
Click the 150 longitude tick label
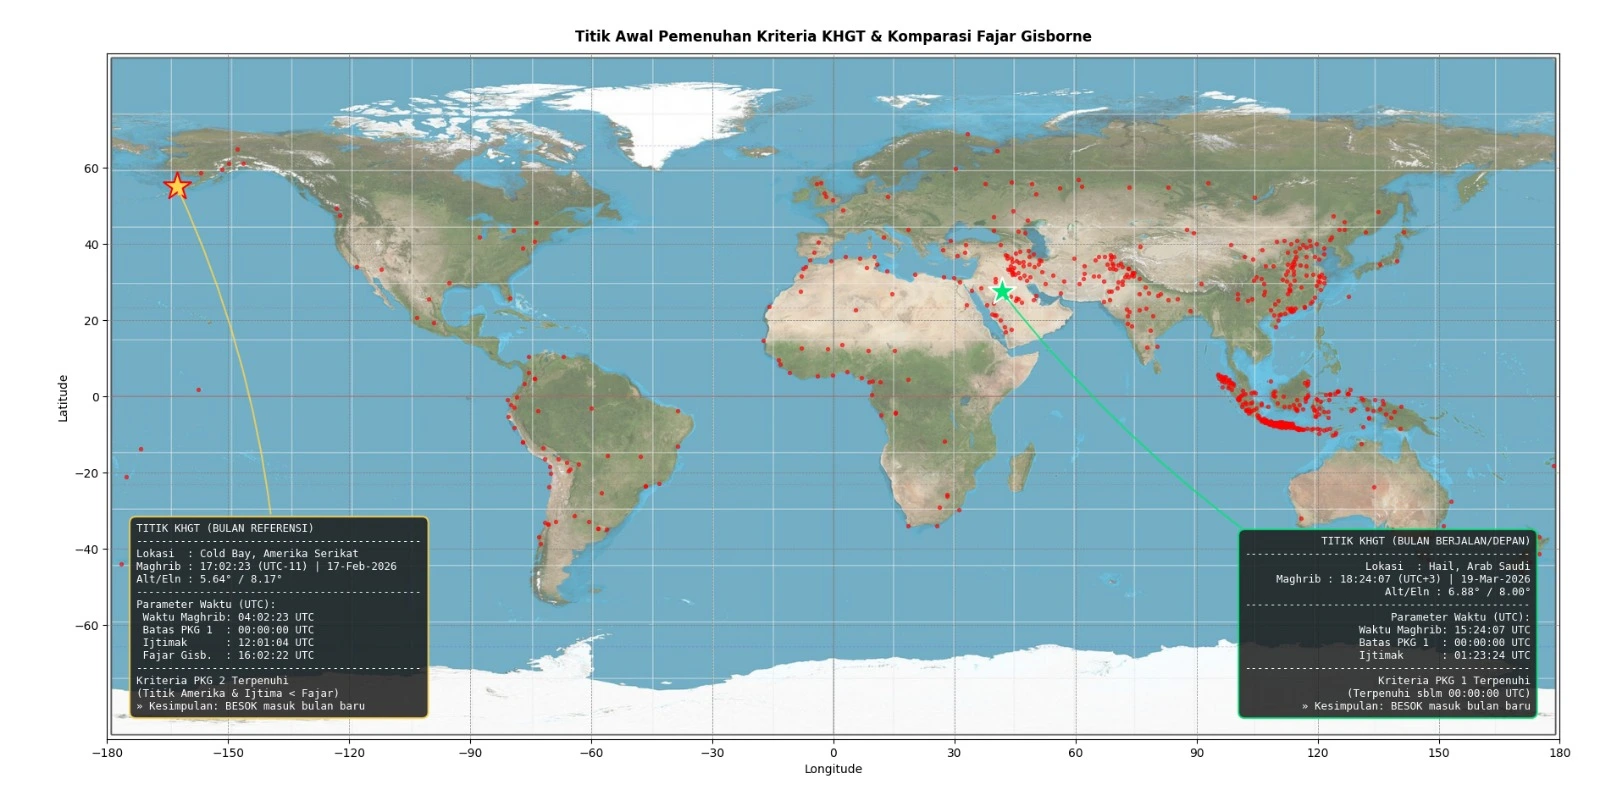click(x=1438, y=753)
